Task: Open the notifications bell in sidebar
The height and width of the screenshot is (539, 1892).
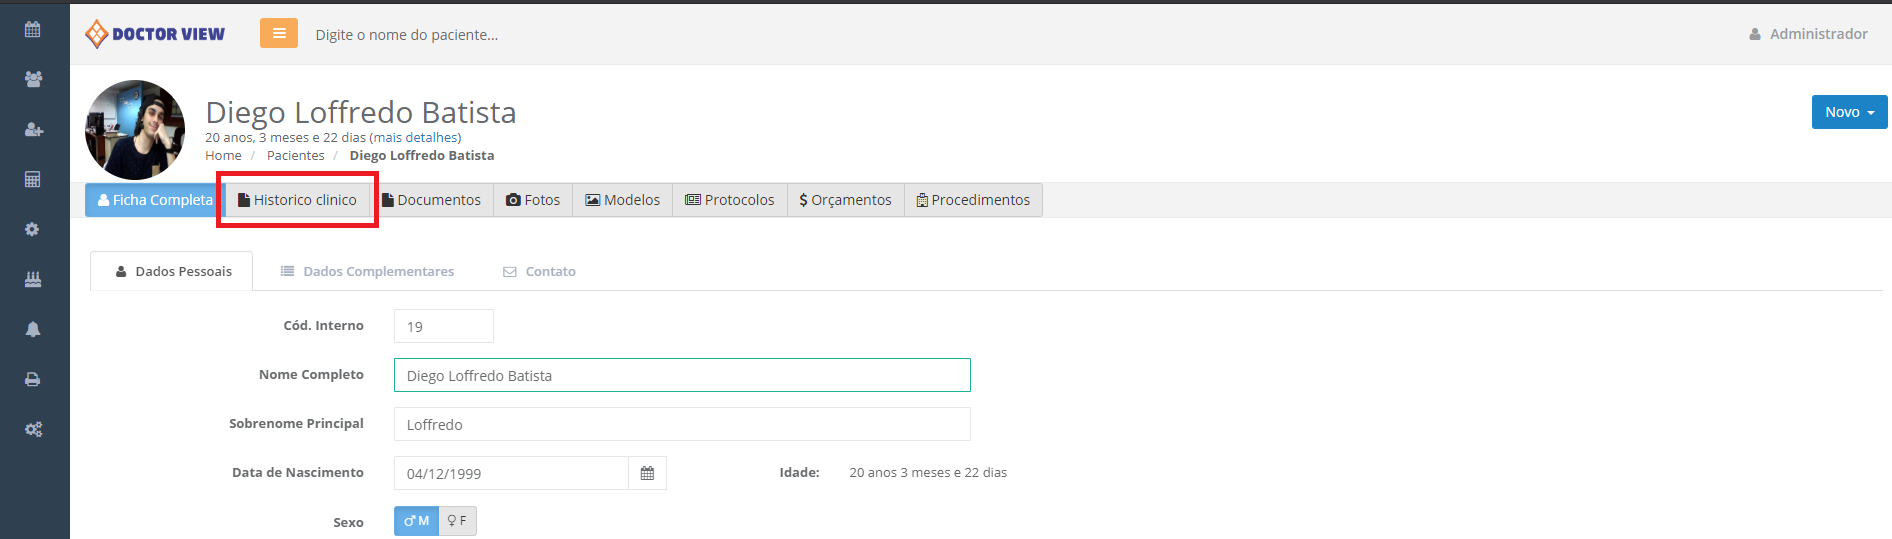Action: click(x=33, y=329)
